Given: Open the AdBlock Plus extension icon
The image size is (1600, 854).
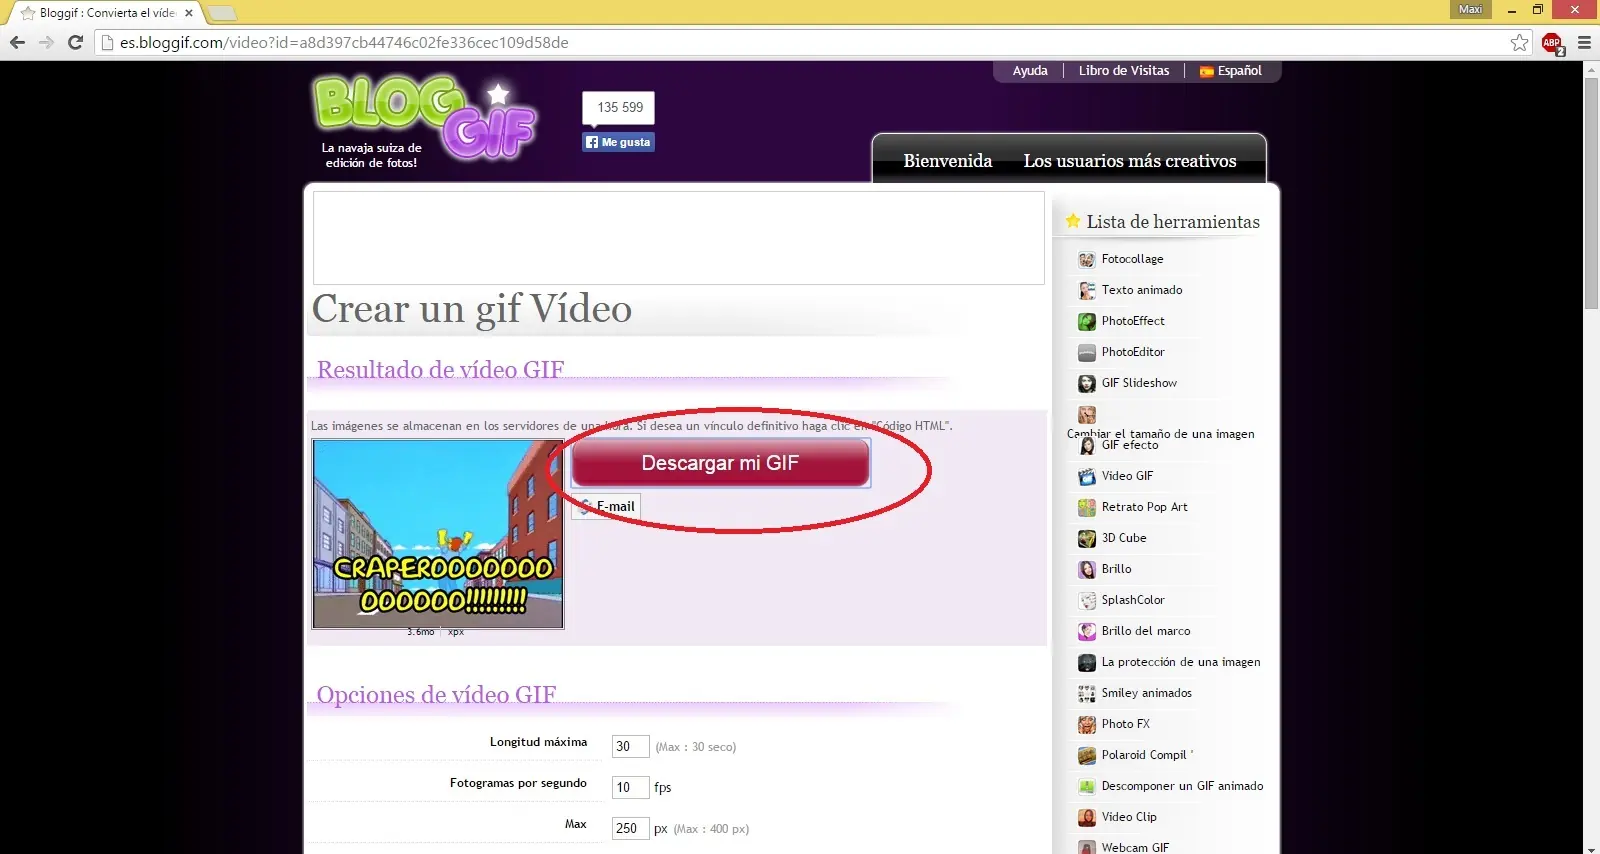Looking at the screenshot, I should pos(1552,43).
